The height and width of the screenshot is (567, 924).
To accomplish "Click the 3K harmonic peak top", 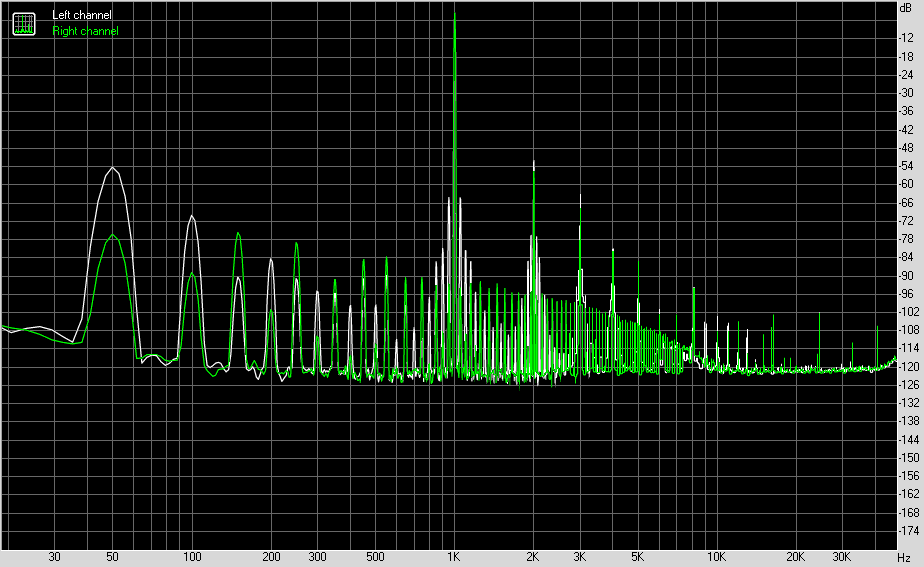I will pos(580,195).
